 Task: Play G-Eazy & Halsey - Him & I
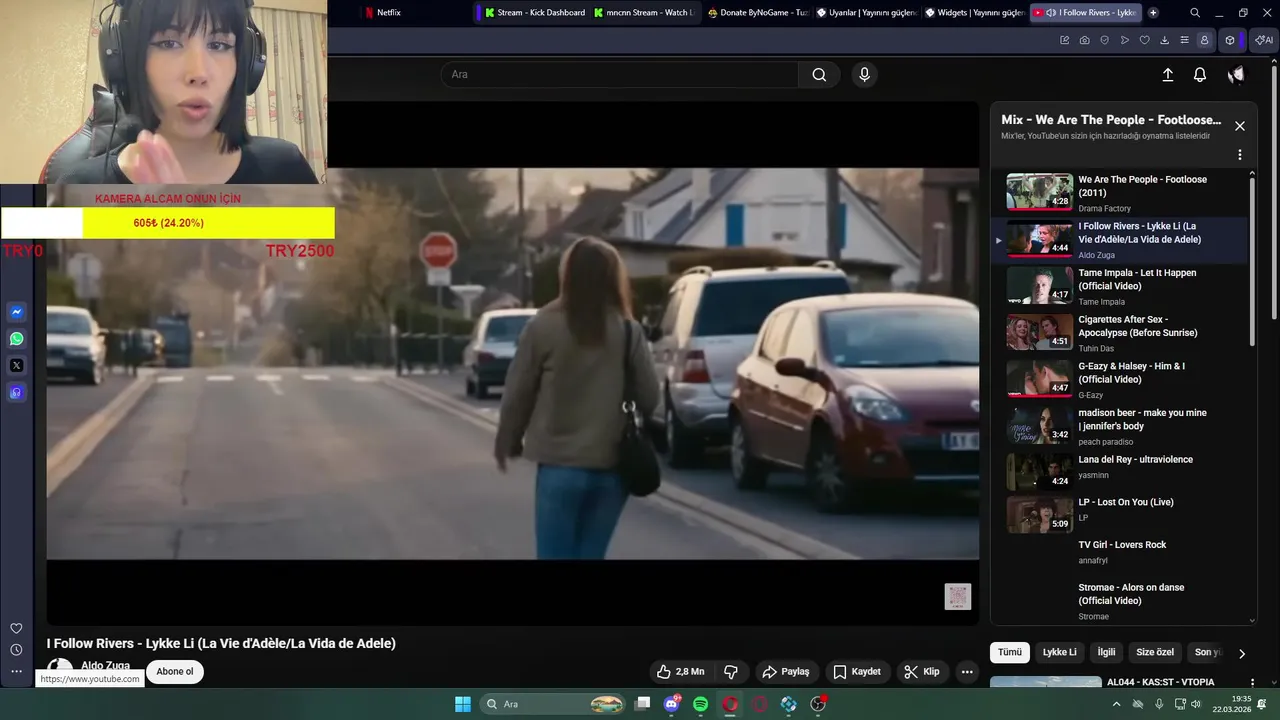(x=1120, y=380)
